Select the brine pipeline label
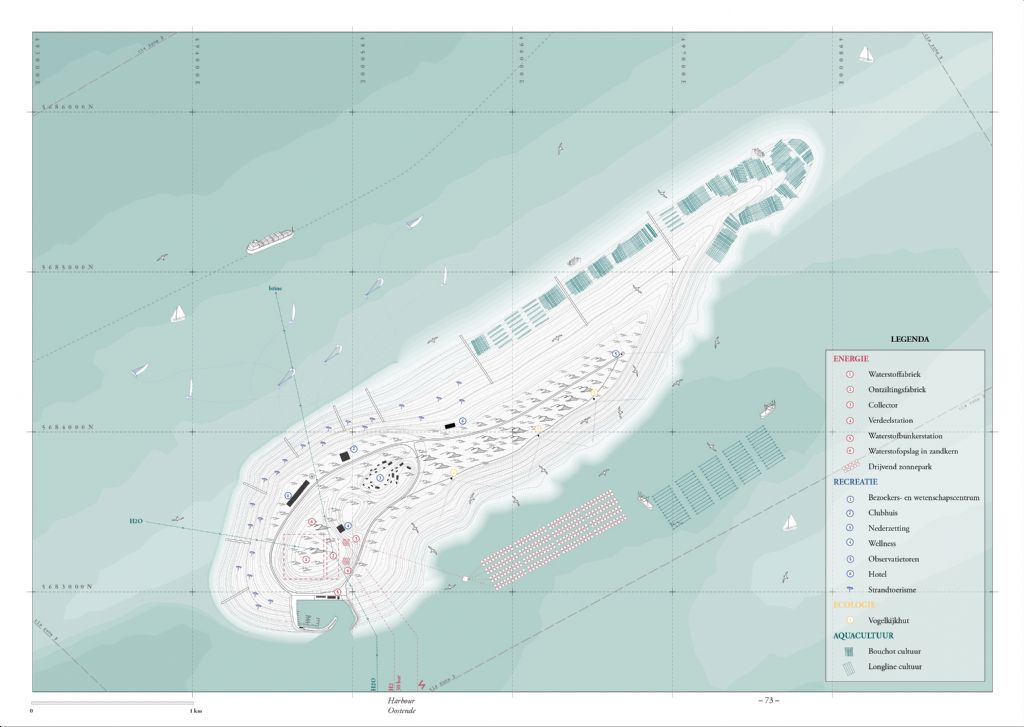 point(275,288)
